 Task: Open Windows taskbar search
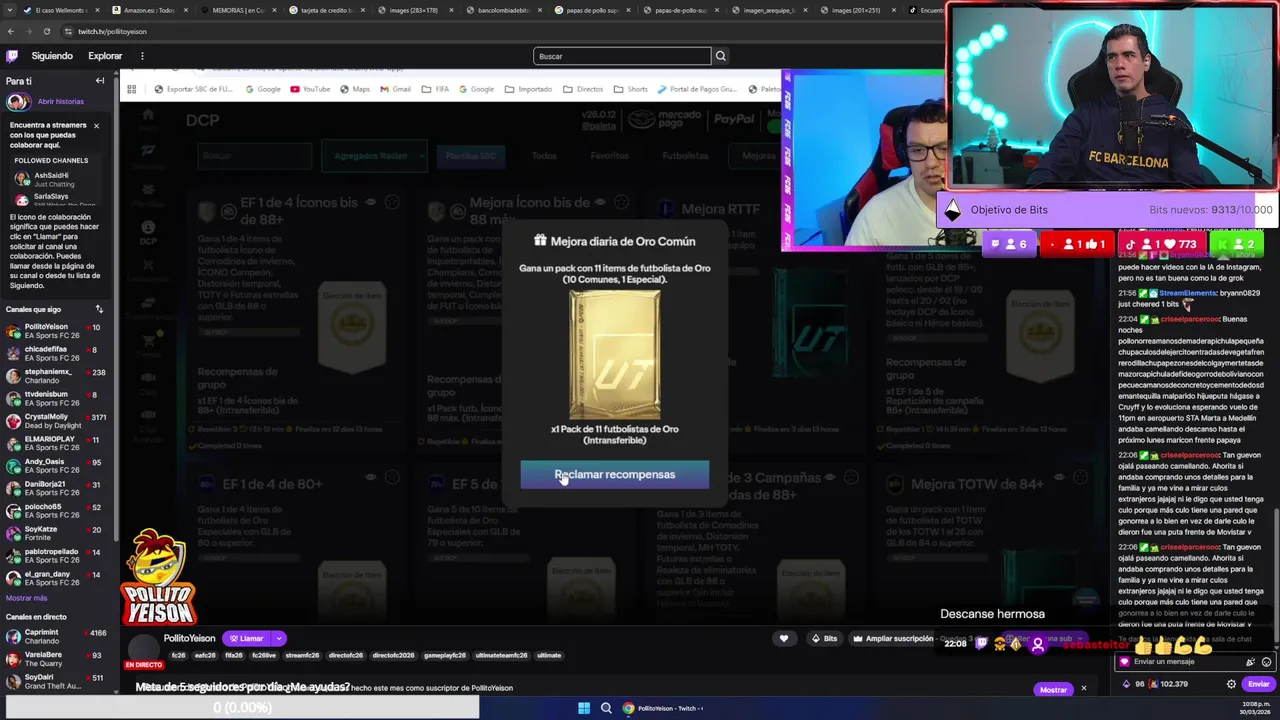pos(606,708)
